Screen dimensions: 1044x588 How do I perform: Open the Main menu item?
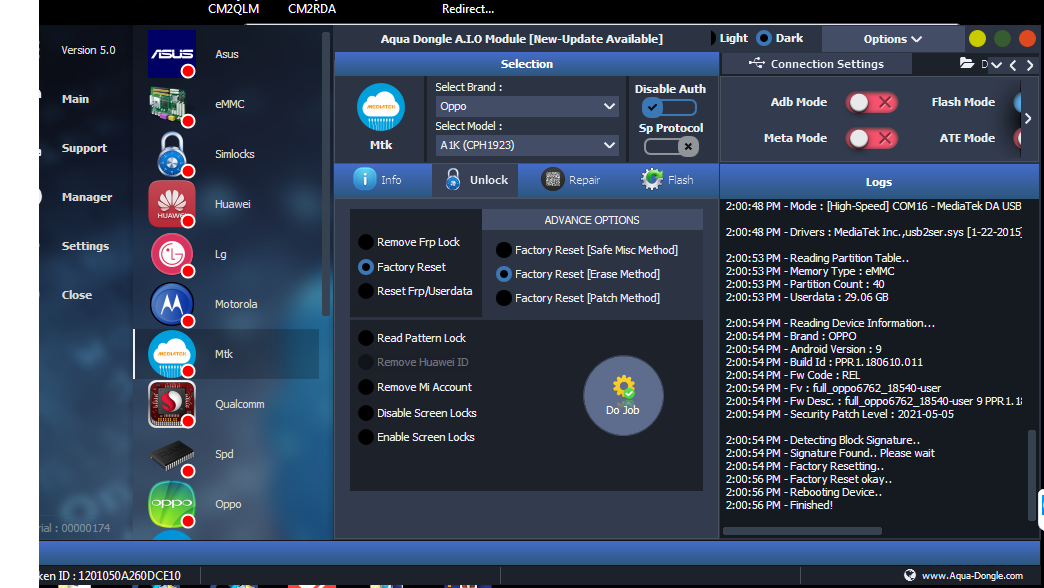click(x=75, y=99)
